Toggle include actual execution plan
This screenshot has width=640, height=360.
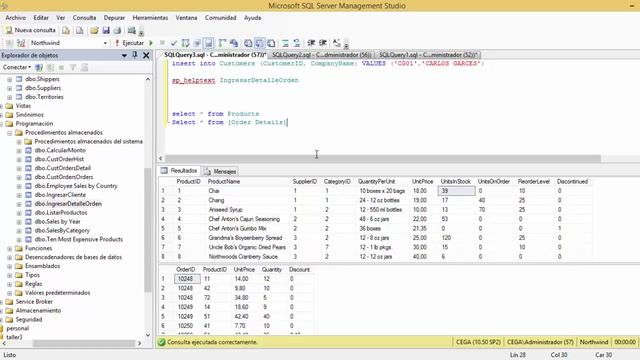pos(222,43)
